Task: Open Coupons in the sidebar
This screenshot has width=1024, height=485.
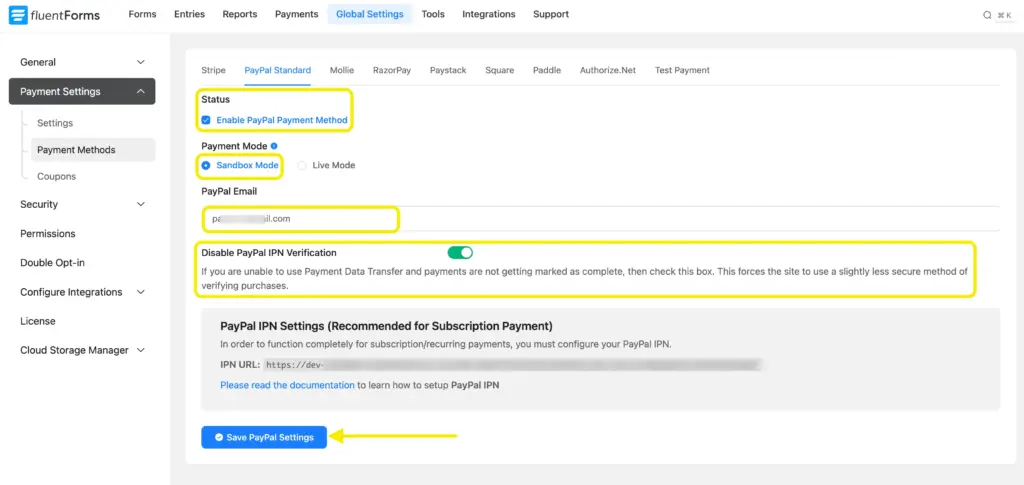Action: point(56,177)
